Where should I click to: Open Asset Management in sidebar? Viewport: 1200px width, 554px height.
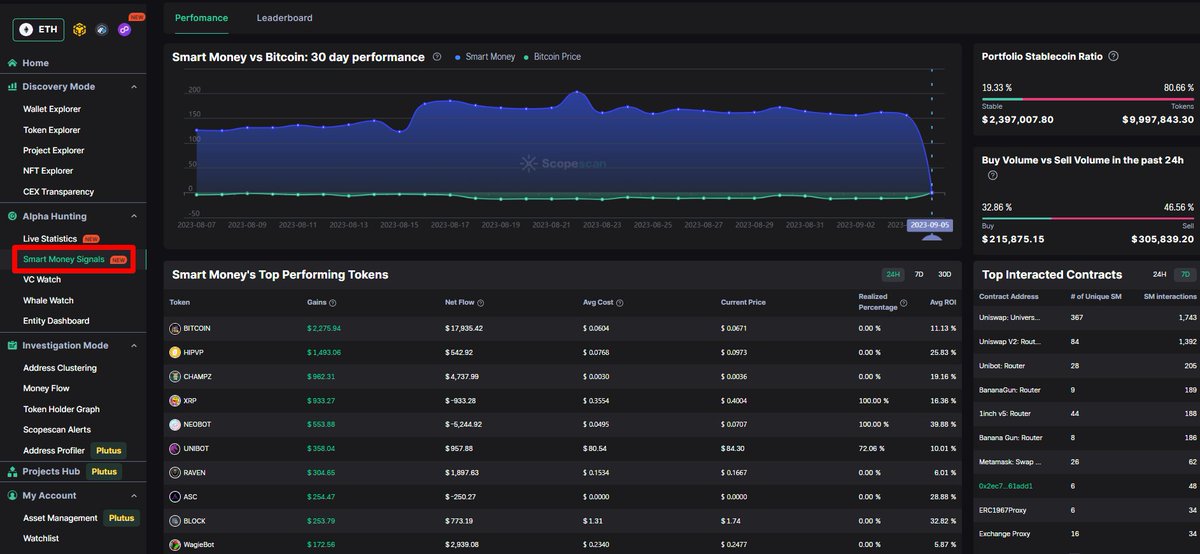click(x=60, y=518)
